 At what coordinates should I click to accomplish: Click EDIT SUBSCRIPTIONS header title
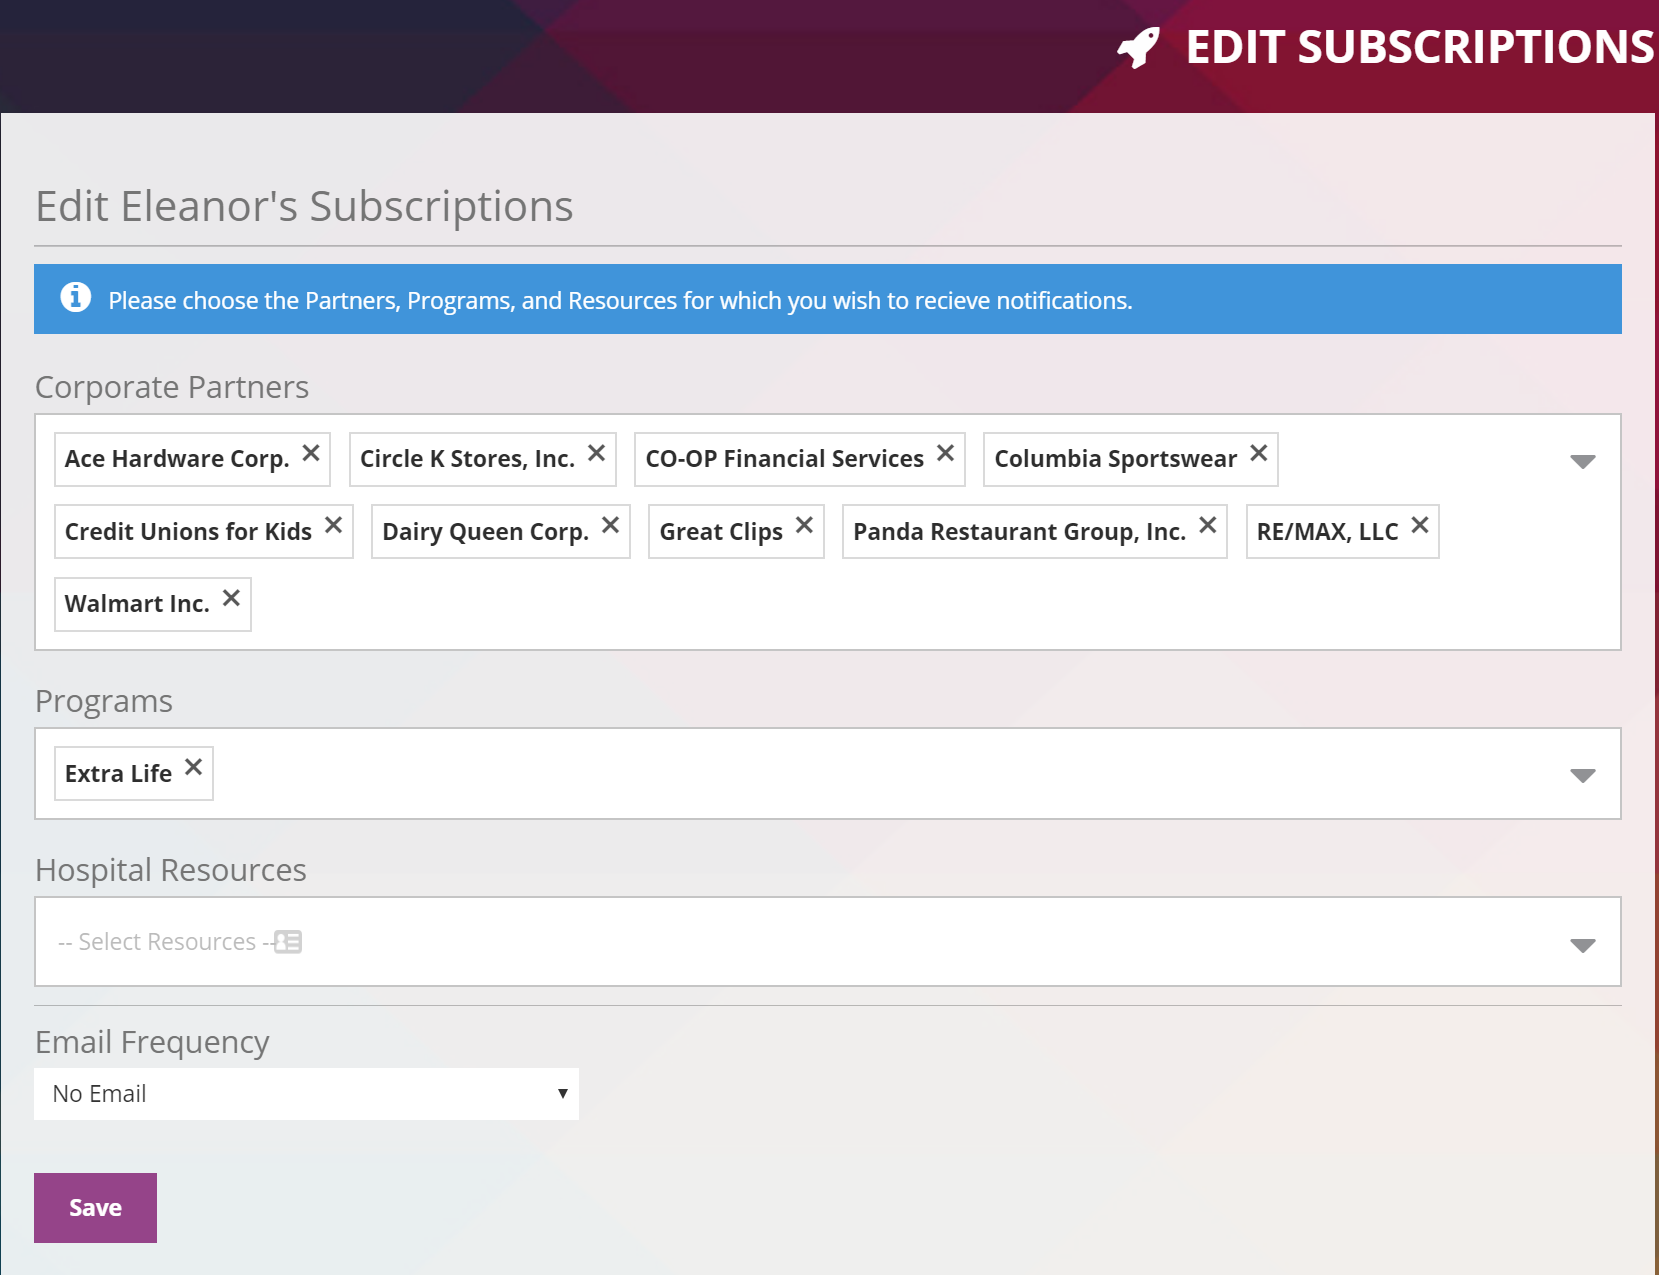point(1420,47)
